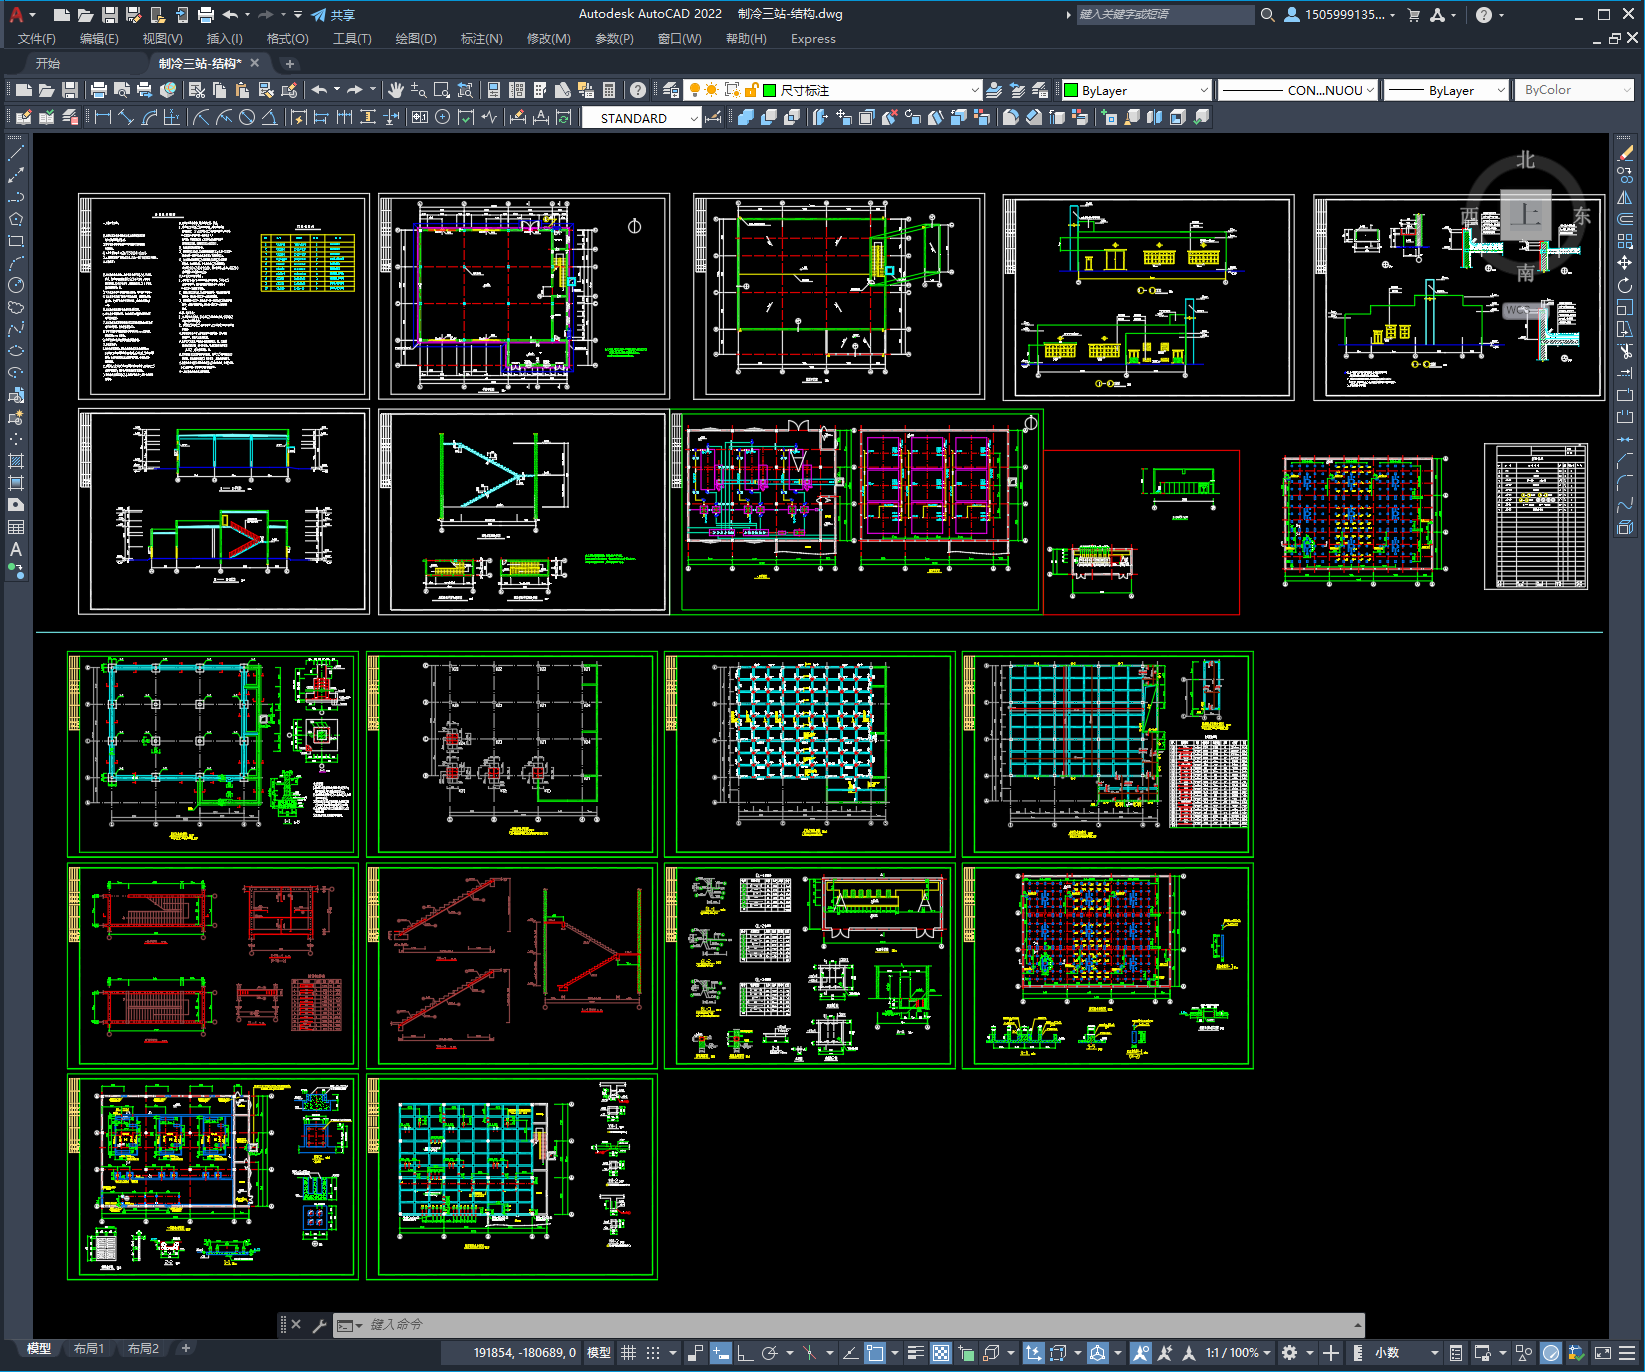Viewport: 1645px width, 1372px height.
Task: Select the Pan hand tool
Action: coord(396,90)
